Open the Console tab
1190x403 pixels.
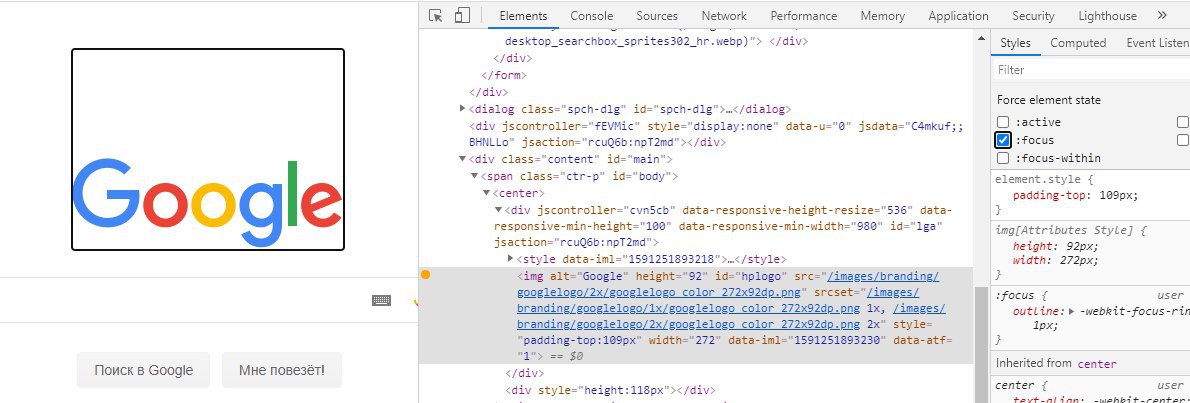tap(591, 16)
